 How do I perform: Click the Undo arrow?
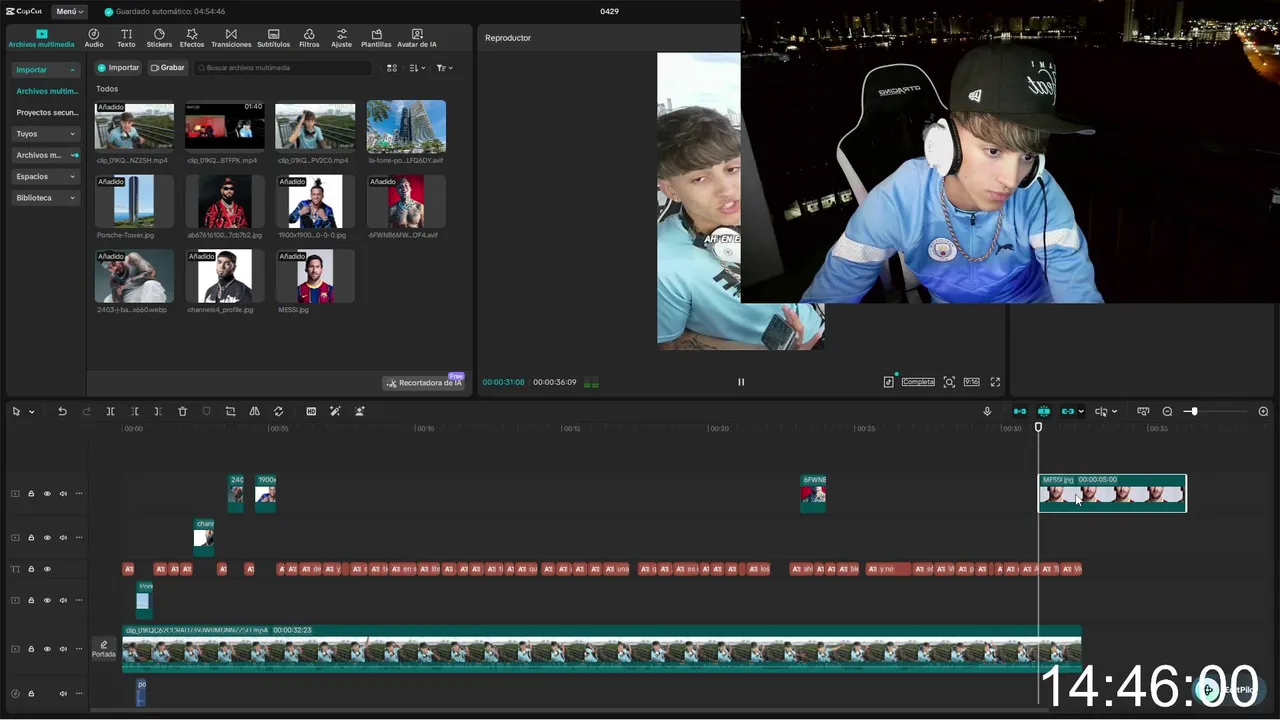(62, 412)
